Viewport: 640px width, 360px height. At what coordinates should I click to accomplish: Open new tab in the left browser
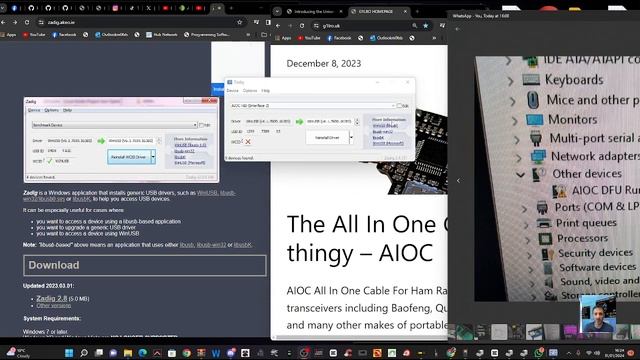point(231,8)
